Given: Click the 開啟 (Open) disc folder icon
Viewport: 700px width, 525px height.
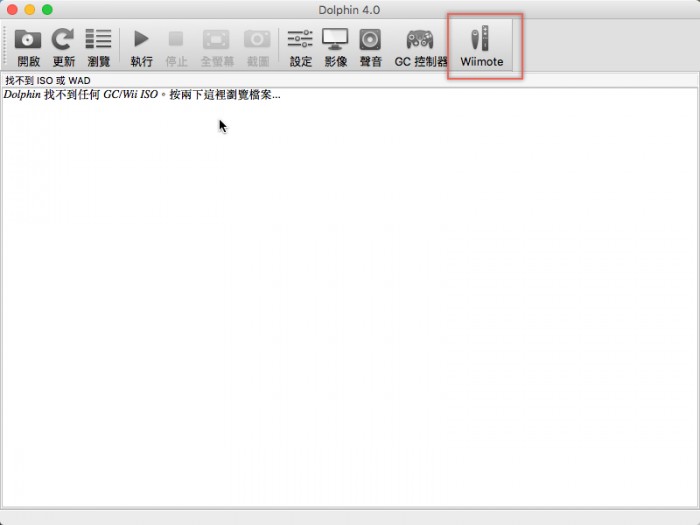Looking at the screenshot, I should click(x=28, y=39).
